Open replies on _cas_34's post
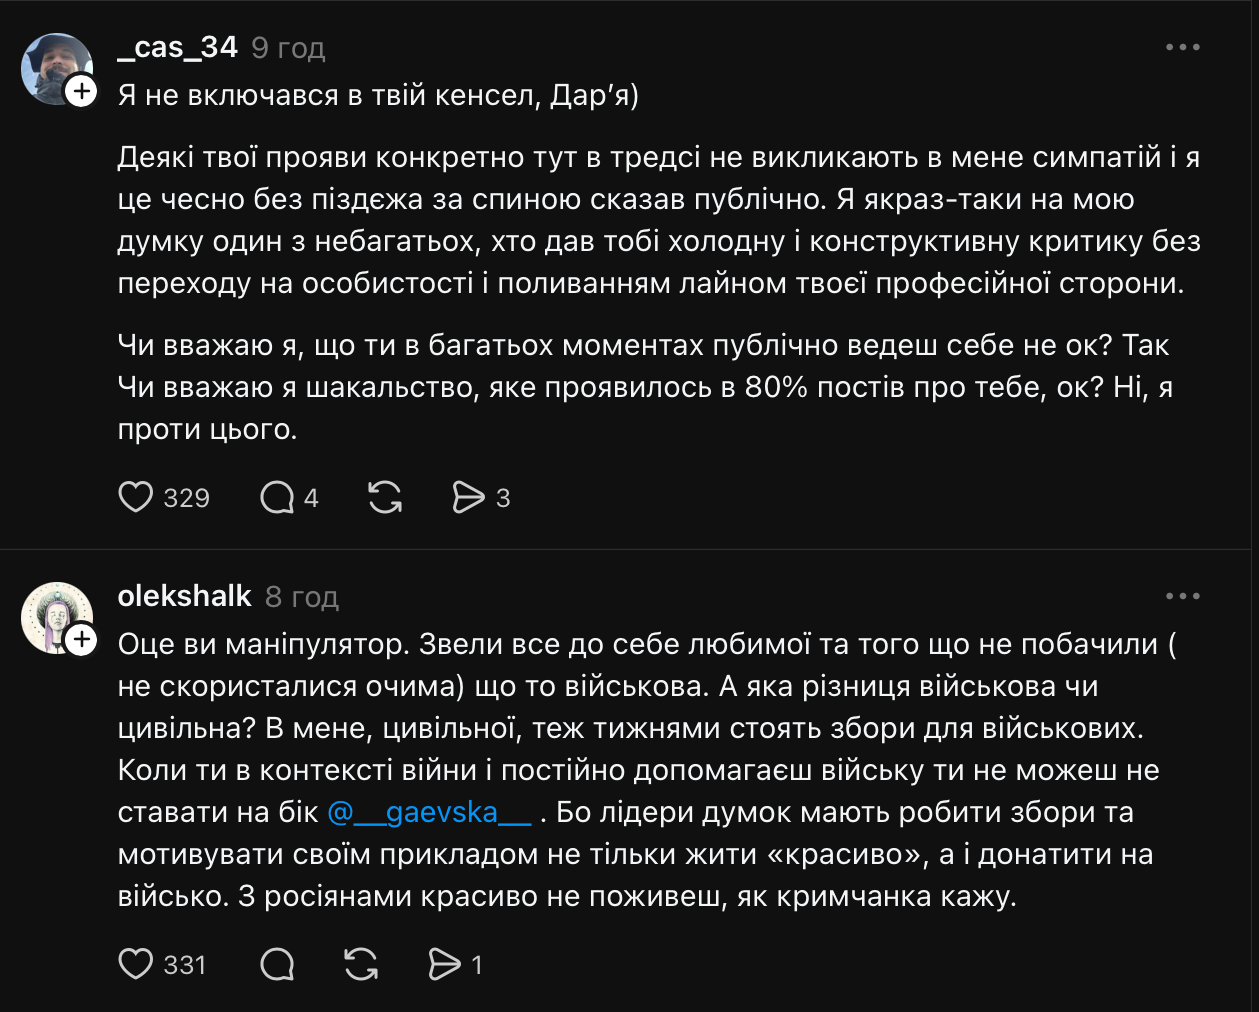This screenshot has width=1259, height=1012. coord(277,497)
